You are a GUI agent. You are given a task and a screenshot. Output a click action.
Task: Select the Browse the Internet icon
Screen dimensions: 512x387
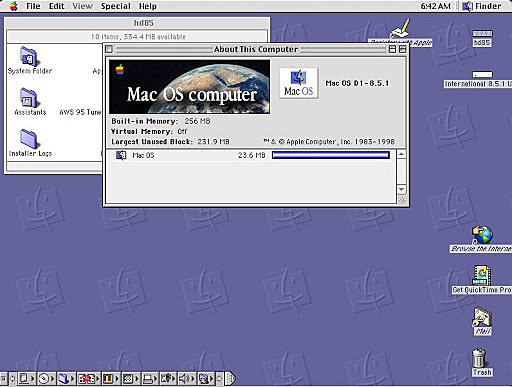pyautogui.click(x=482, y=235)
